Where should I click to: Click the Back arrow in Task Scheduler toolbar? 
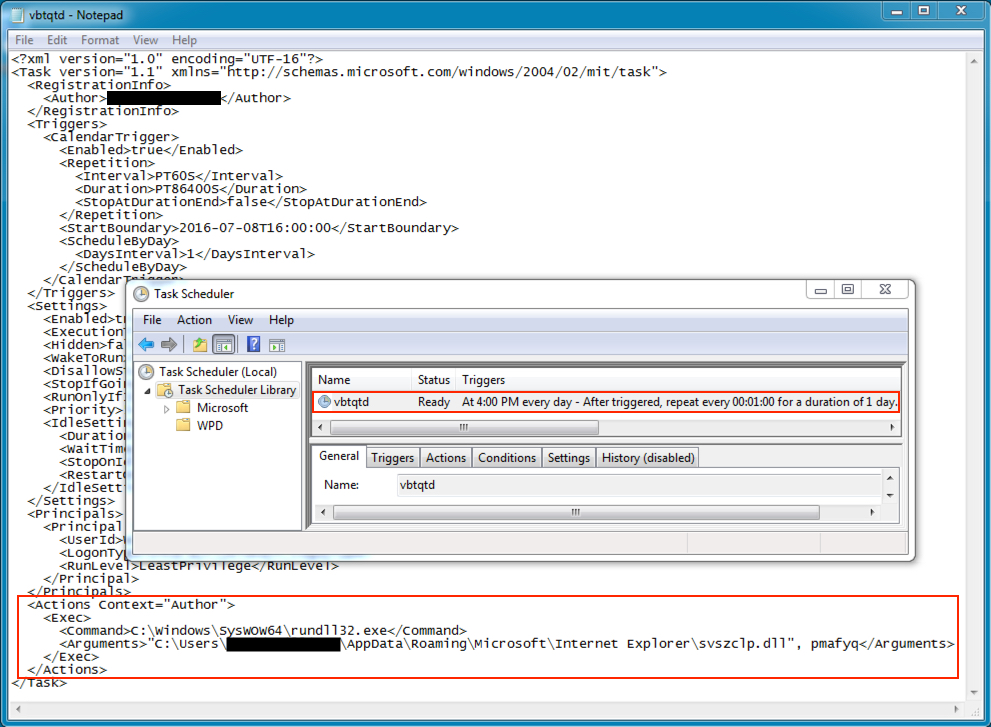pyautogui.click(x=146, y=345)
